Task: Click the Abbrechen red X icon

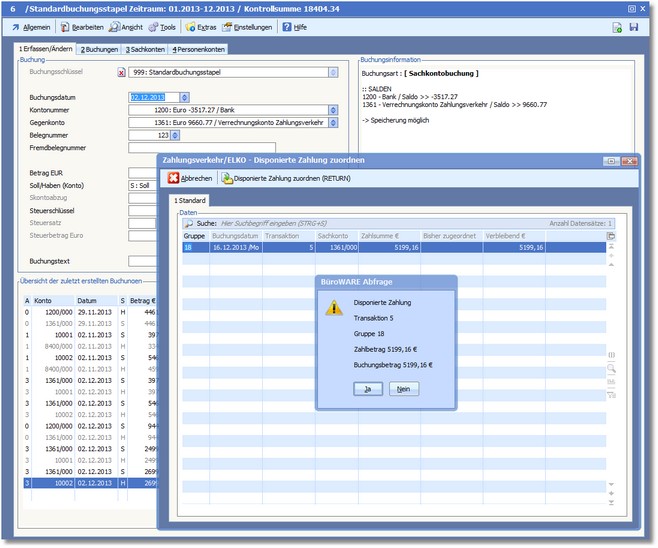Action: point(174,178)
